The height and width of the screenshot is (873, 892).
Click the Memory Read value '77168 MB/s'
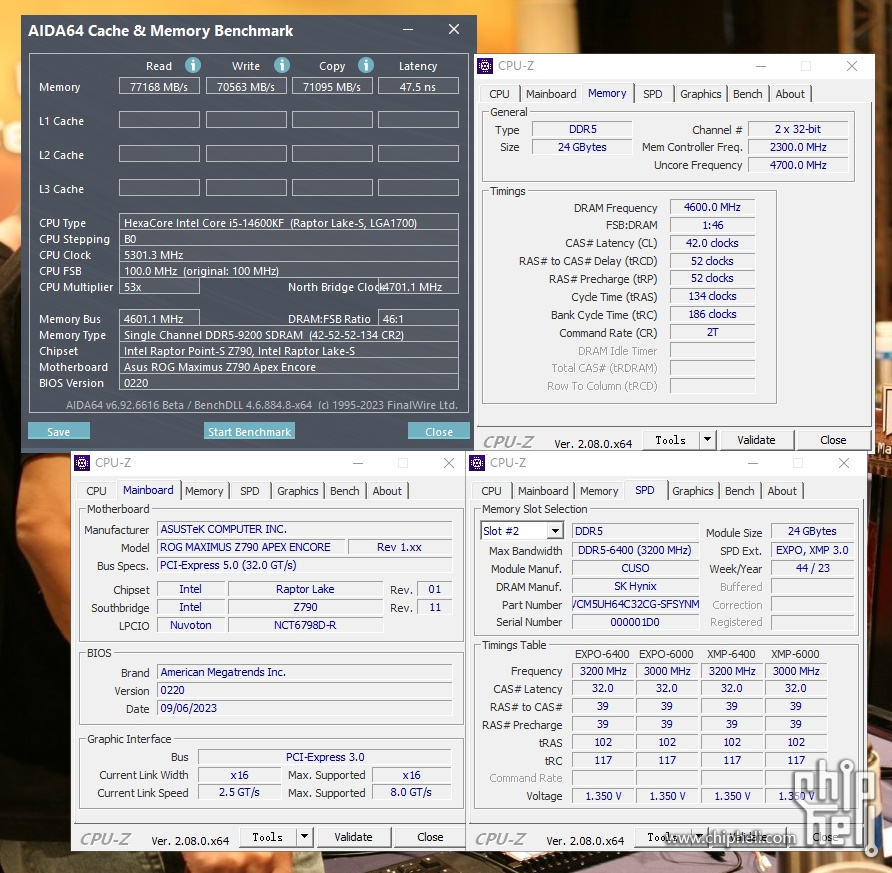(159, 86)
